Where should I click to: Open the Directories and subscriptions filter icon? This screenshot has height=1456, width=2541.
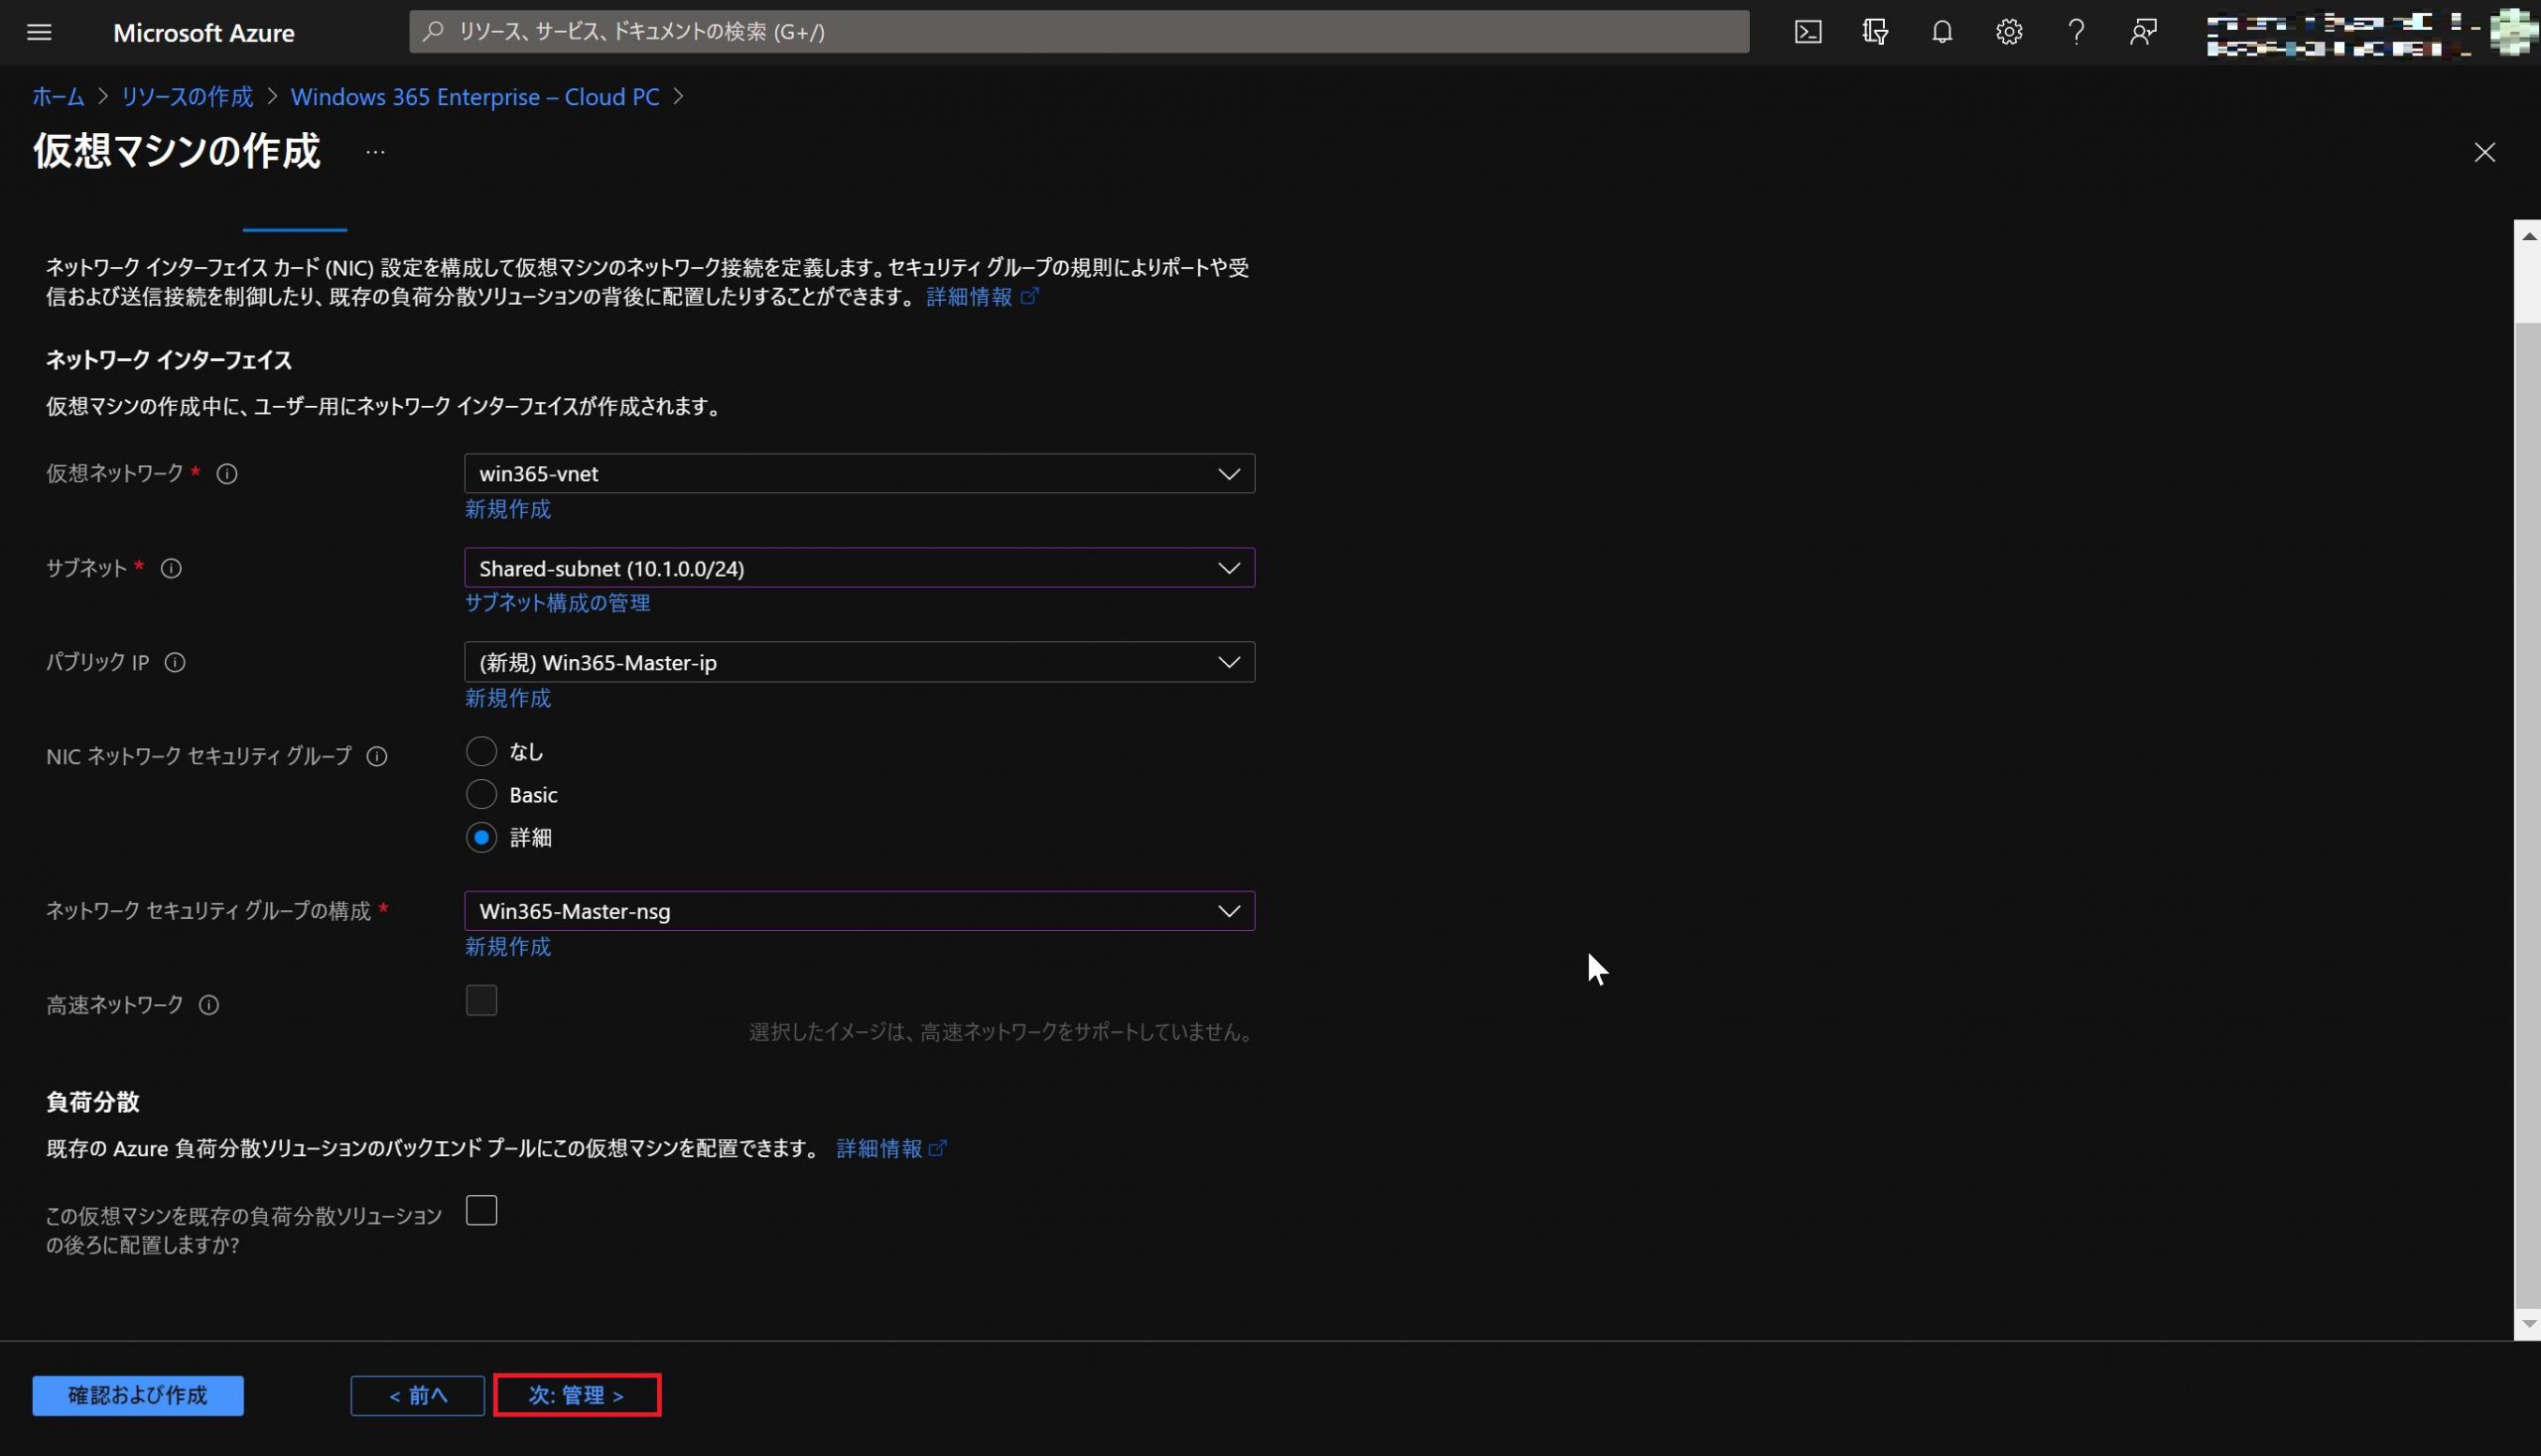pyautogui.click(x=1874, y=32)
